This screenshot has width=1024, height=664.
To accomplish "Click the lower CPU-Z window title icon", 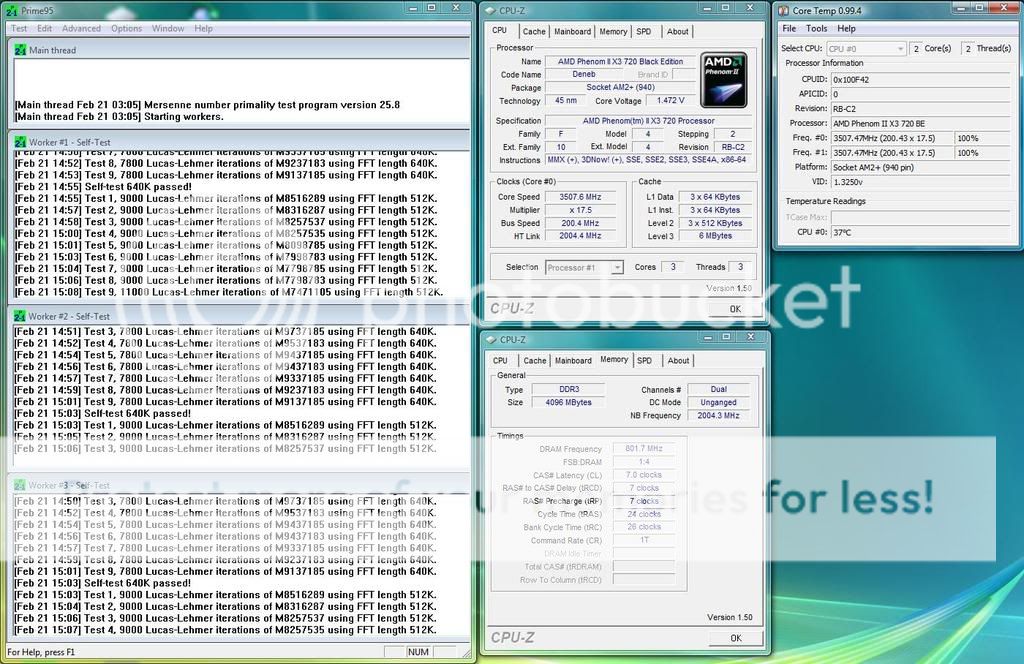I will [x=491, y=340].
